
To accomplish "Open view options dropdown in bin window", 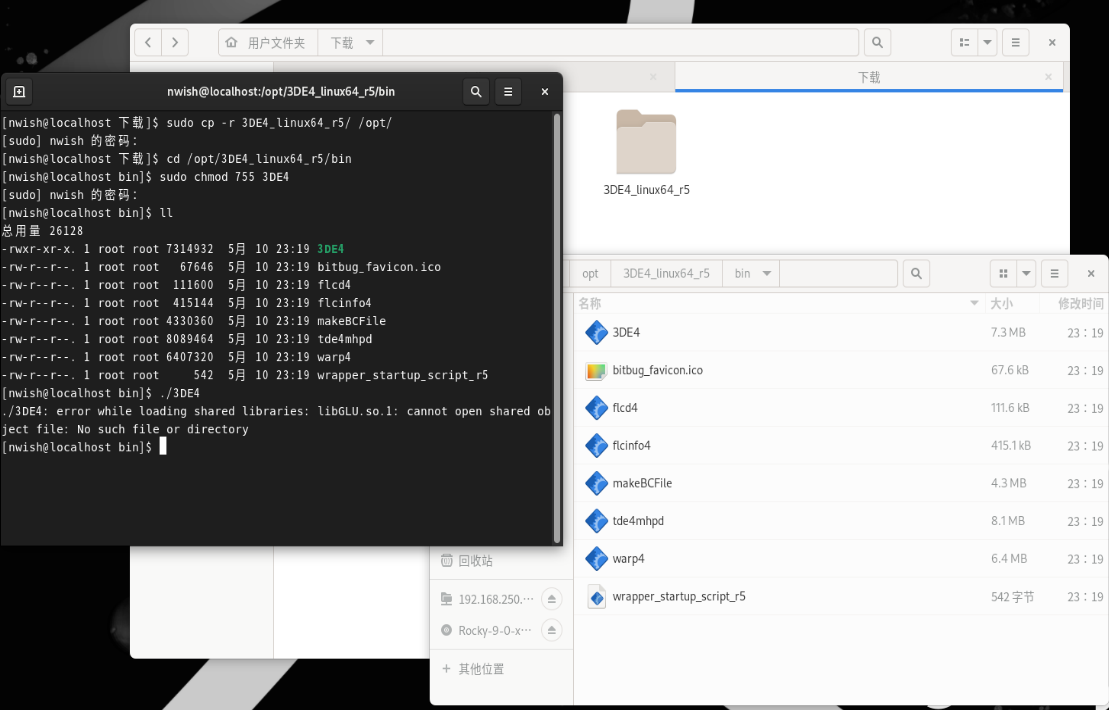I will tap(1027, 273).
